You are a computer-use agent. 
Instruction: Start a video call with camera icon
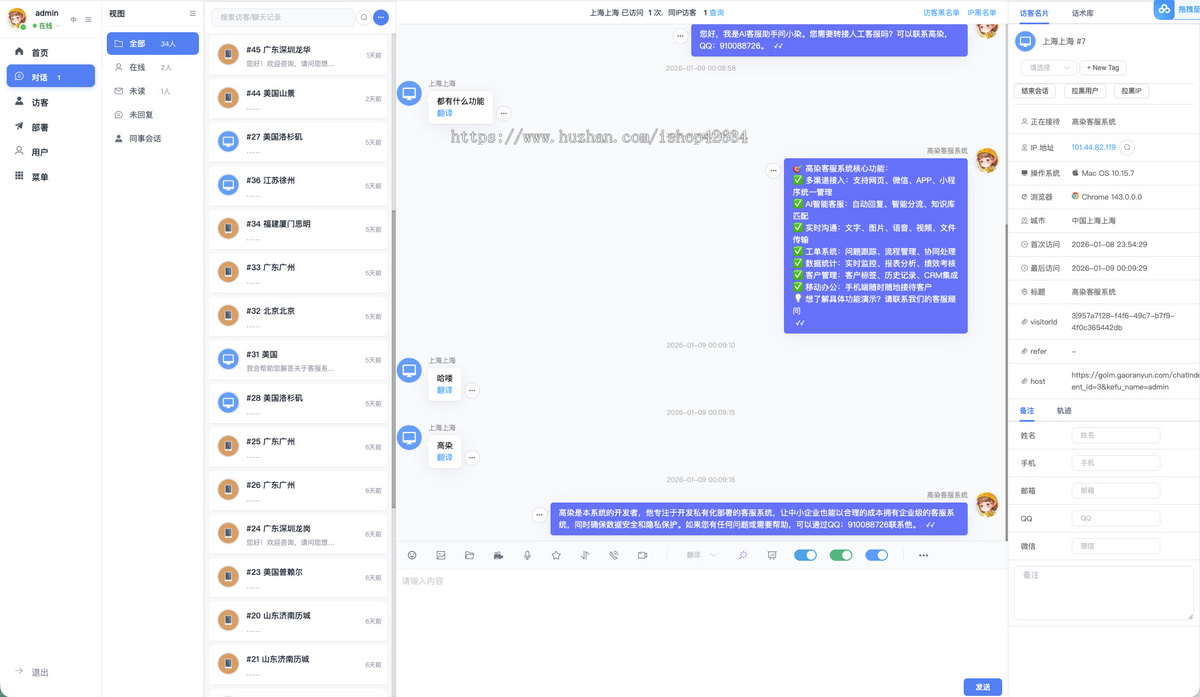(x=642, y=555)
